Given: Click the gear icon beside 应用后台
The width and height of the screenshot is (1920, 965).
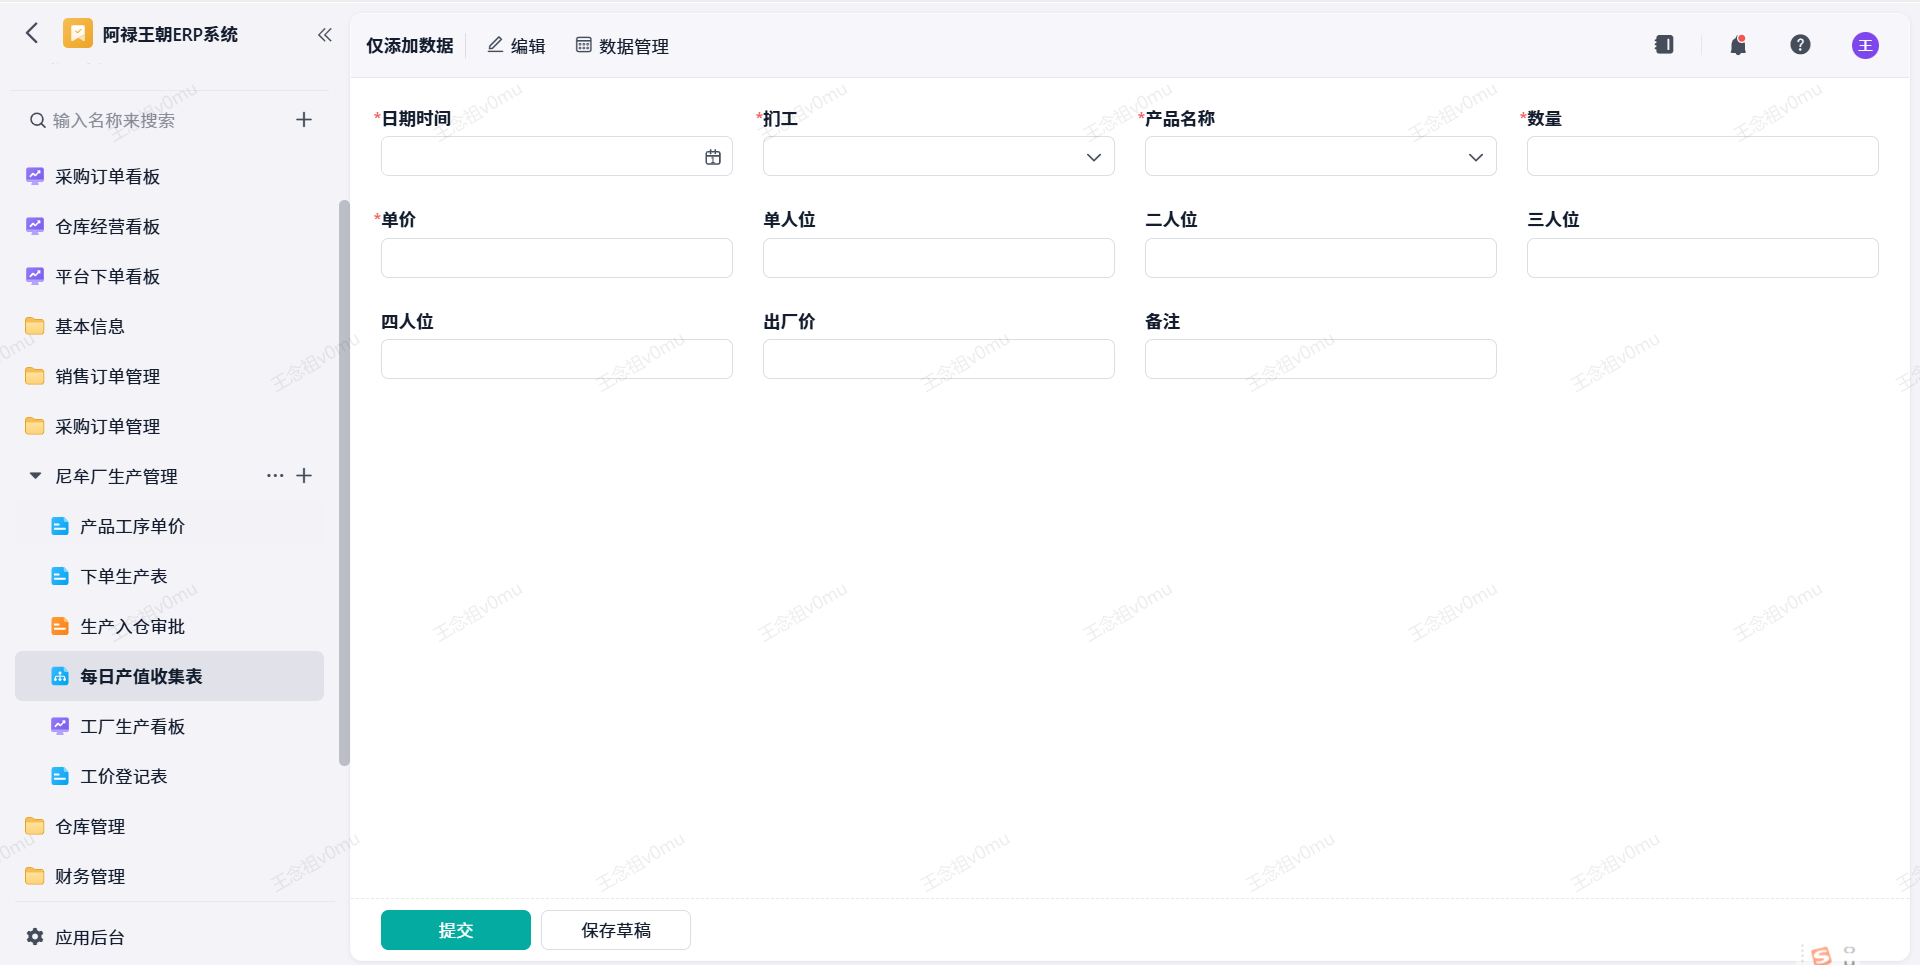Looking at the screenshot, I should pyautogui.click(x=35, y=937).
